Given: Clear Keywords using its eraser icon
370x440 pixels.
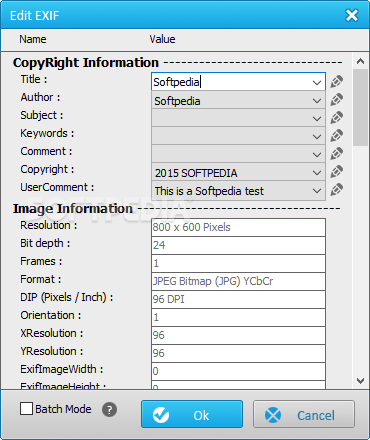Looking at the screenshot, I should 336,135.
